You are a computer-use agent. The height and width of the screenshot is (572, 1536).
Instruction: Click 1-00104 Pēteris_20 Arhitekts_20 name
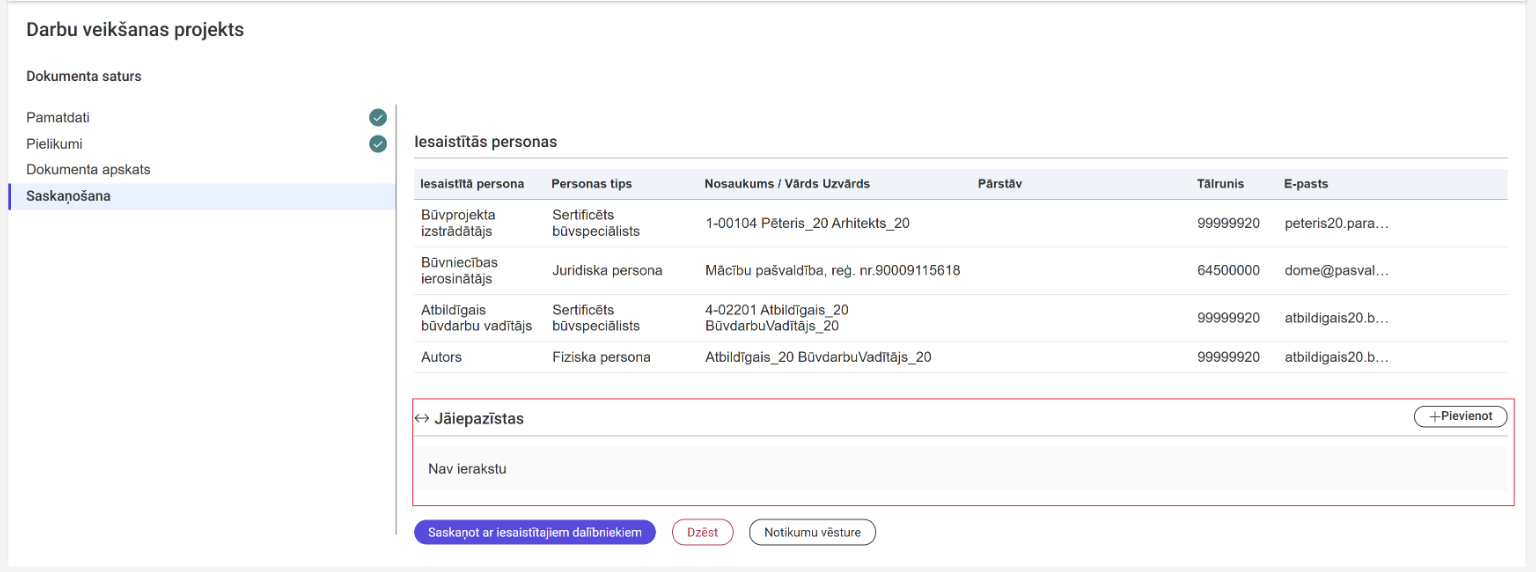807,223
